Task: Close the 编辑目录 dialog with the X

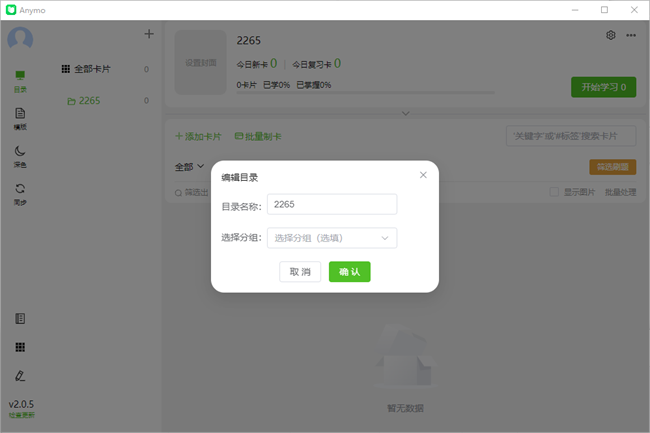Action: (423, 175)
